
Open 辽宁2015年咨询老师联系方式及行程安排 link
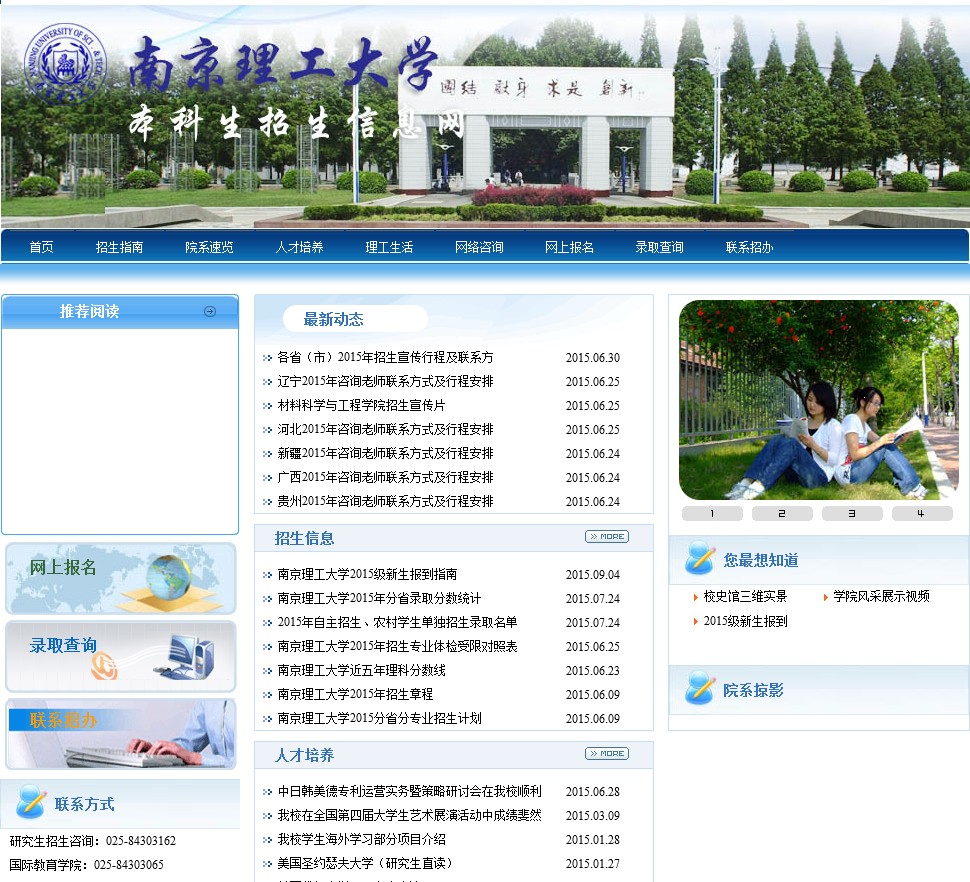click(385, 382)
